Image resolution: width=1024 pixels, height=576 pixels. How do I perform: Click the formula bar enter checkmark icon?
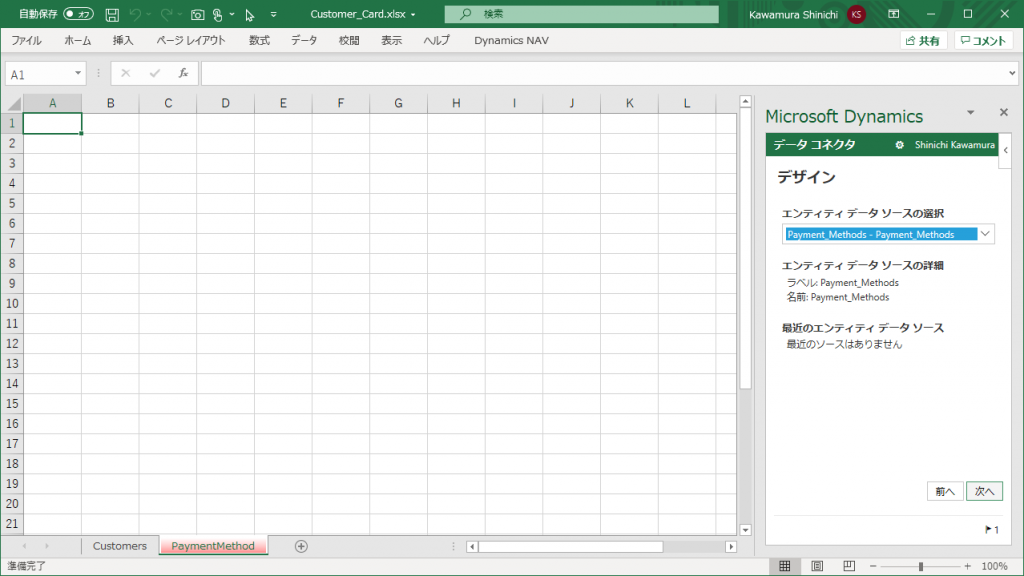(154, 74)
